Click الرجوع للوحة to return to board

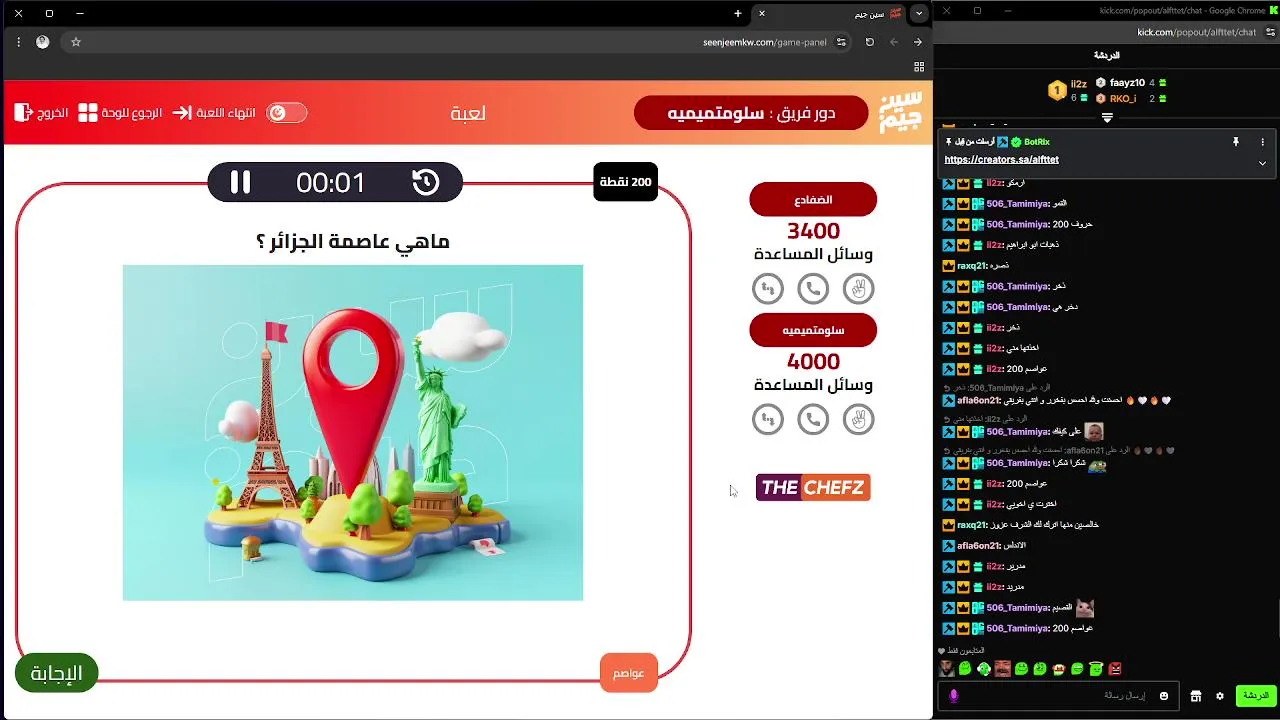pyautogui.click(x=120, y=113)
